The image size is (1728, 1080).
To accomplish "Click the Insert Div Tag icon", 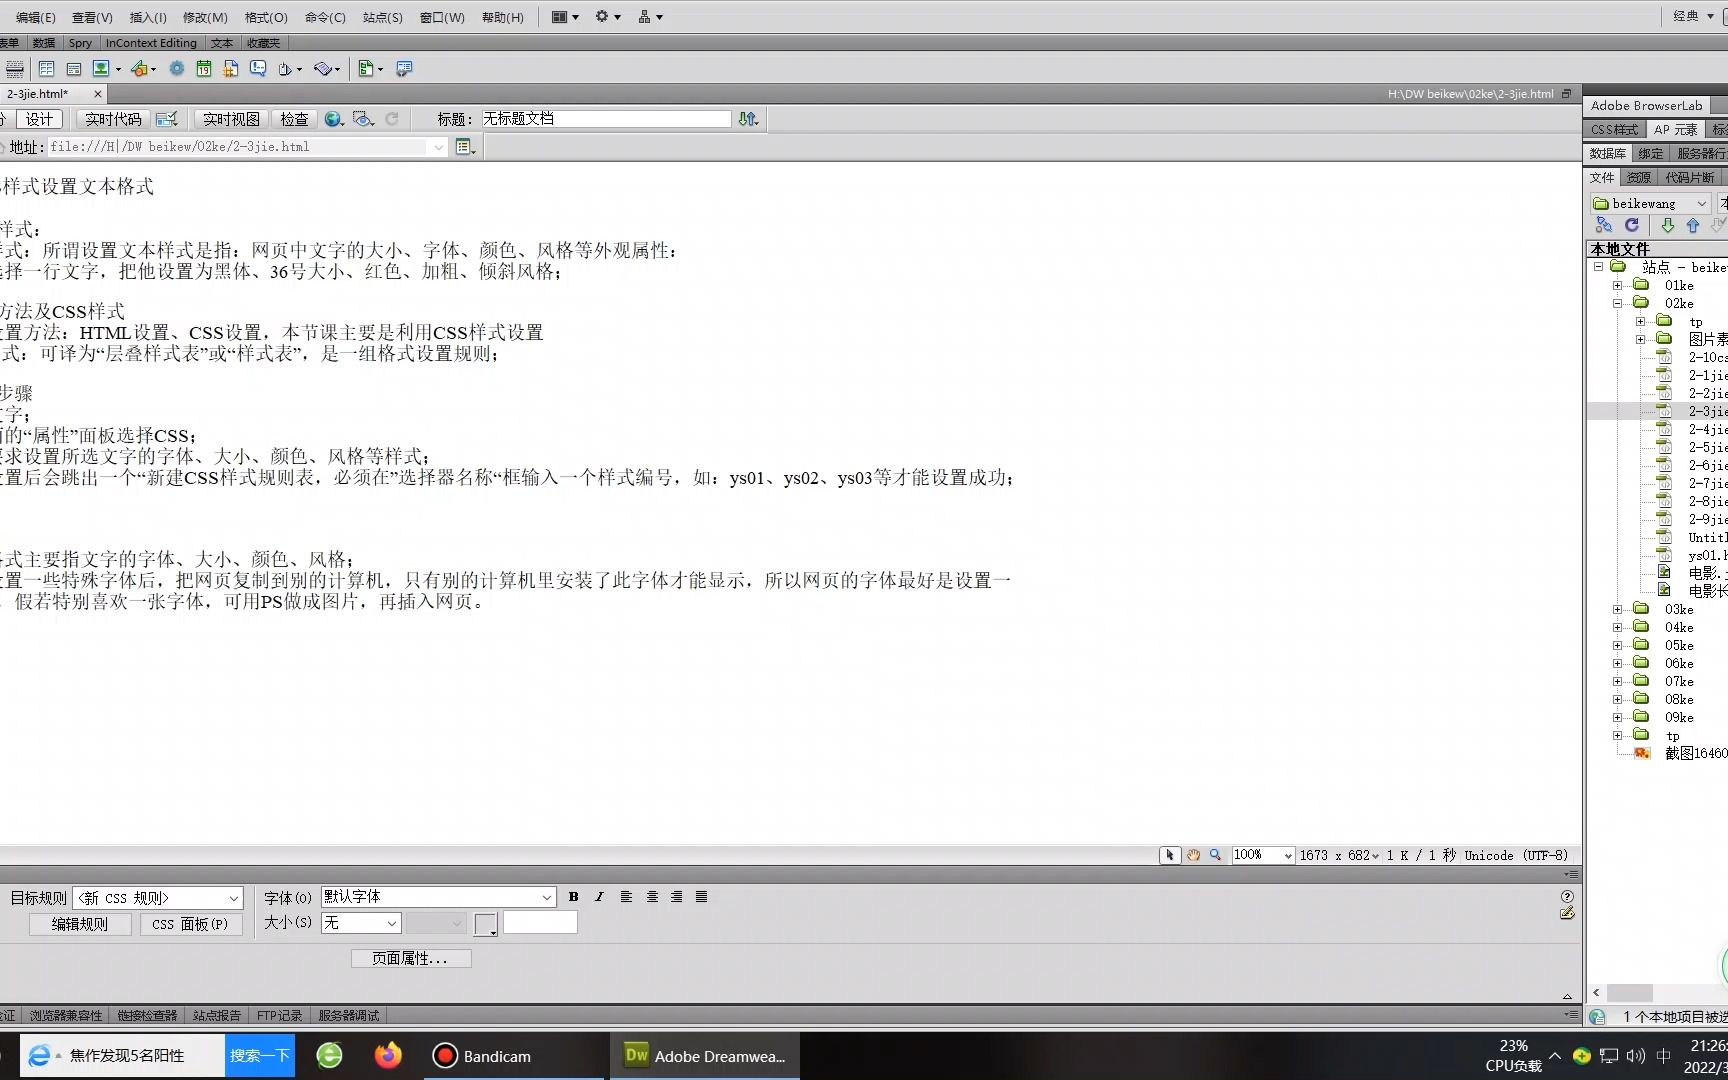I will click(74, 69).
